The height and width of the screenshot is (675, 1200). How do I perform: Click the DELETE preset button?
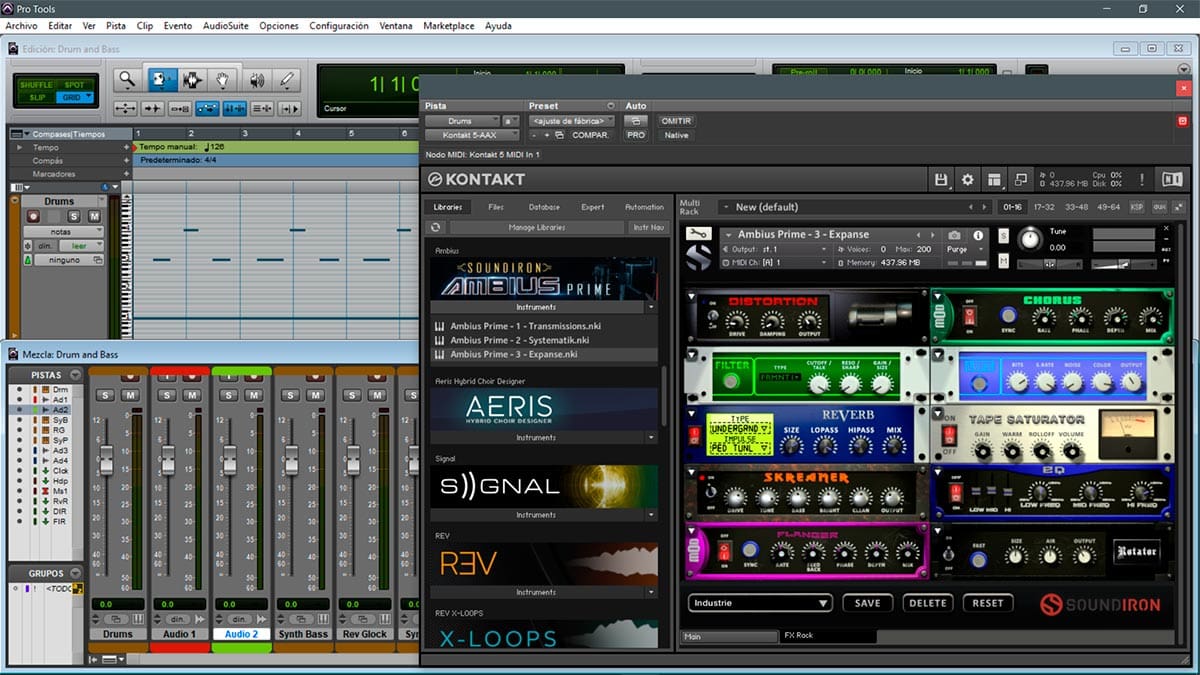928,603
